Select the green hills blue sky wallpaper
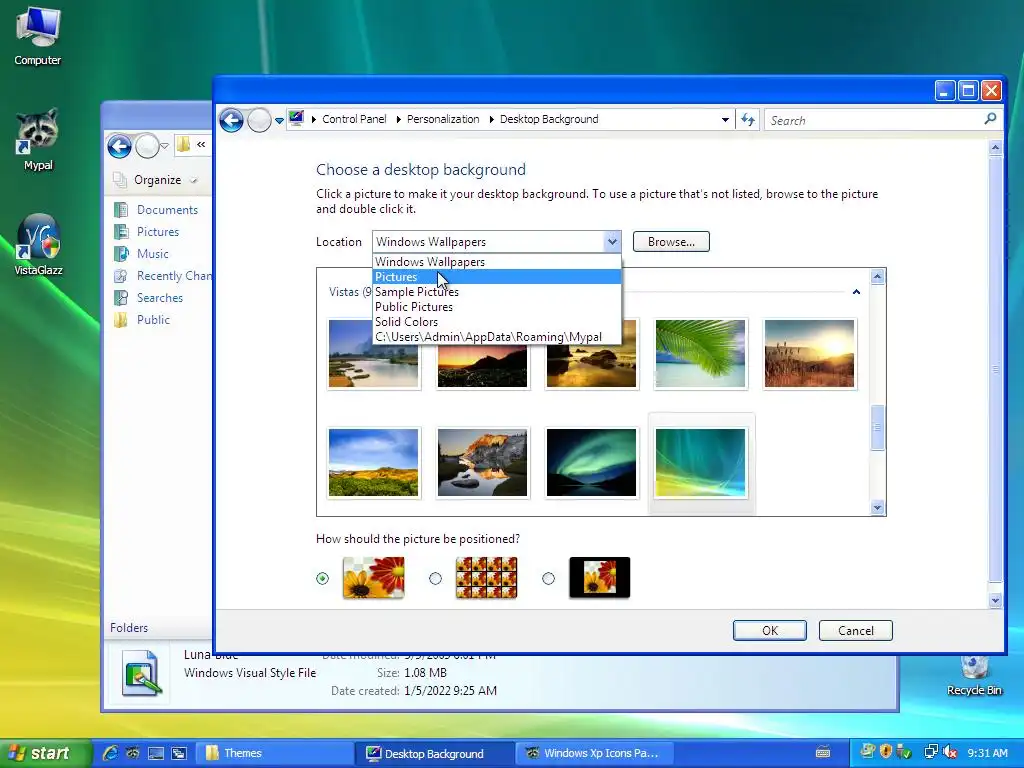 (x=374, y=462)
